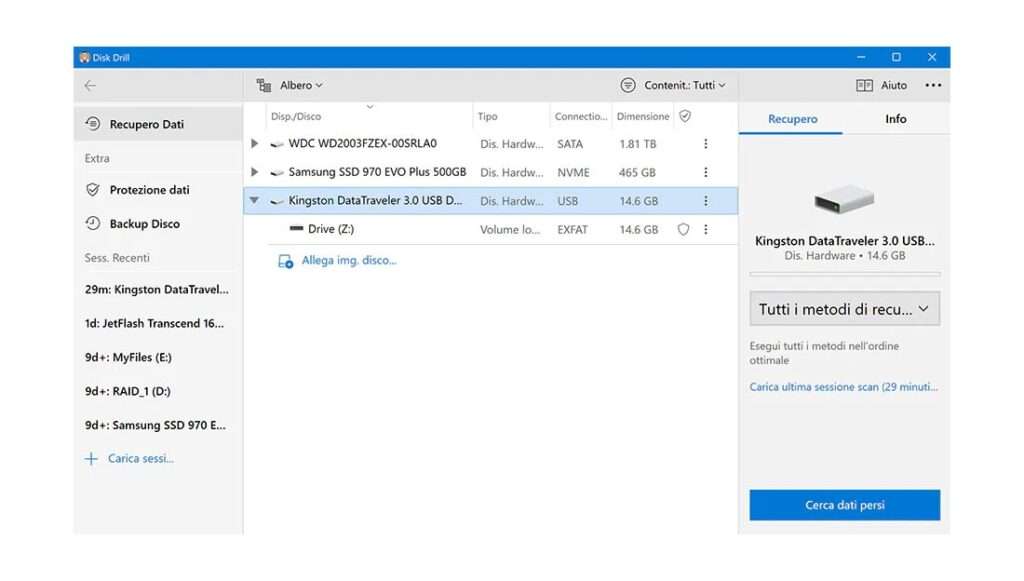Open the three-dot more options menu
1024x581 pixels.
(x=933, y=86)
